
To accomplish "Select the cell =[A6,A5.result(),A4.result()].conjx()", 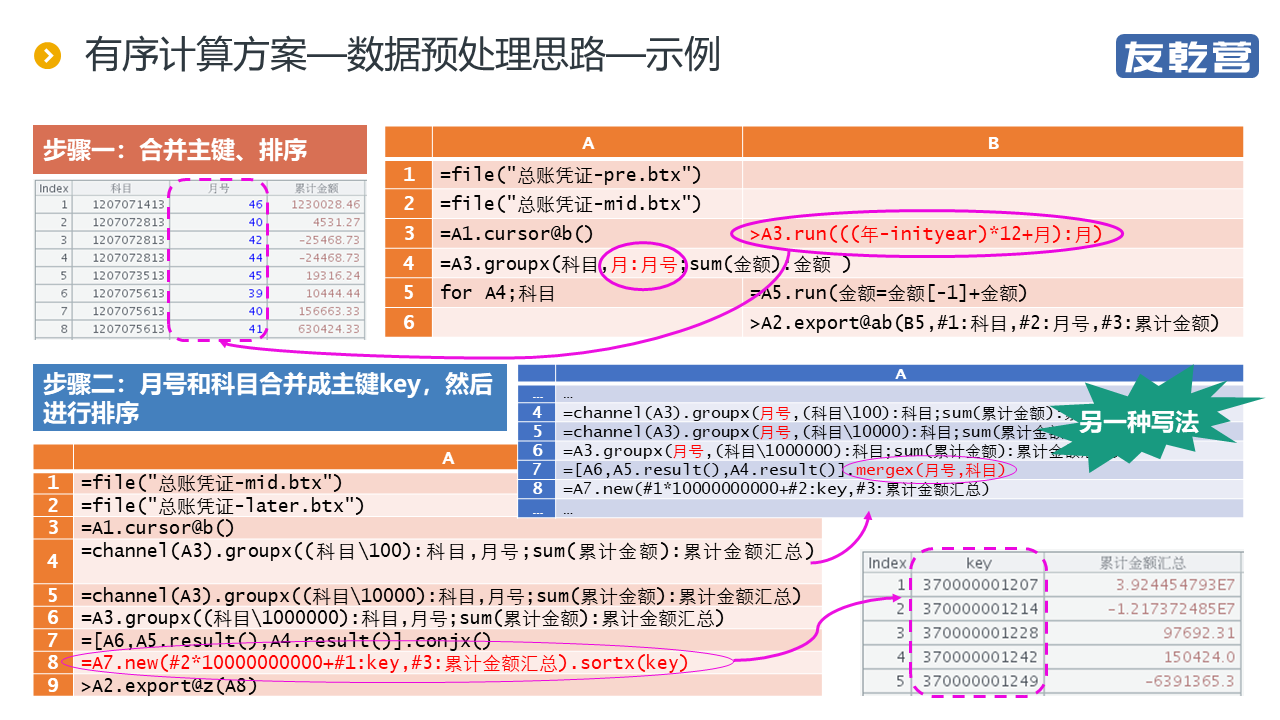I will point(447,640).
